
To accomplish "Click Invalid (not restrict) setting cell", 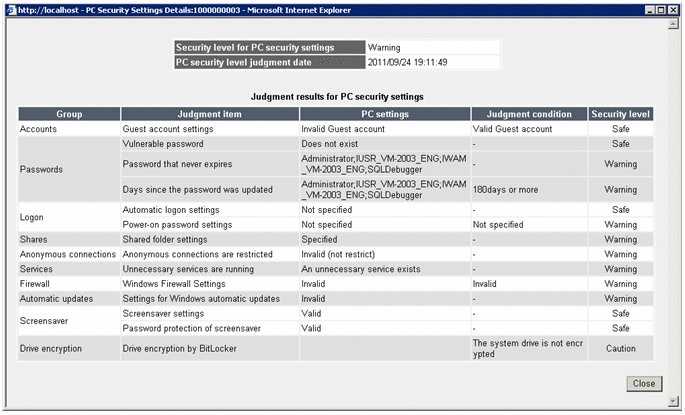I will point(385,254).
